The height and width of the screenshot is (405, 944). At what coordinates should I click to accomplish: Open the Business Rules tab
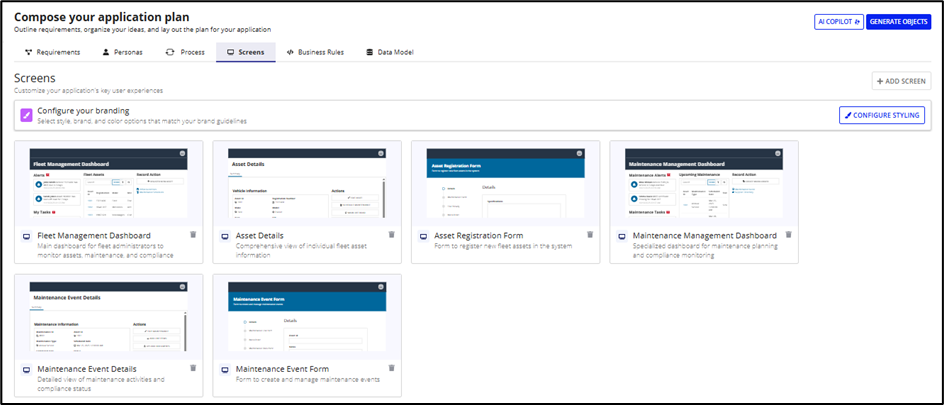[315, 52]
